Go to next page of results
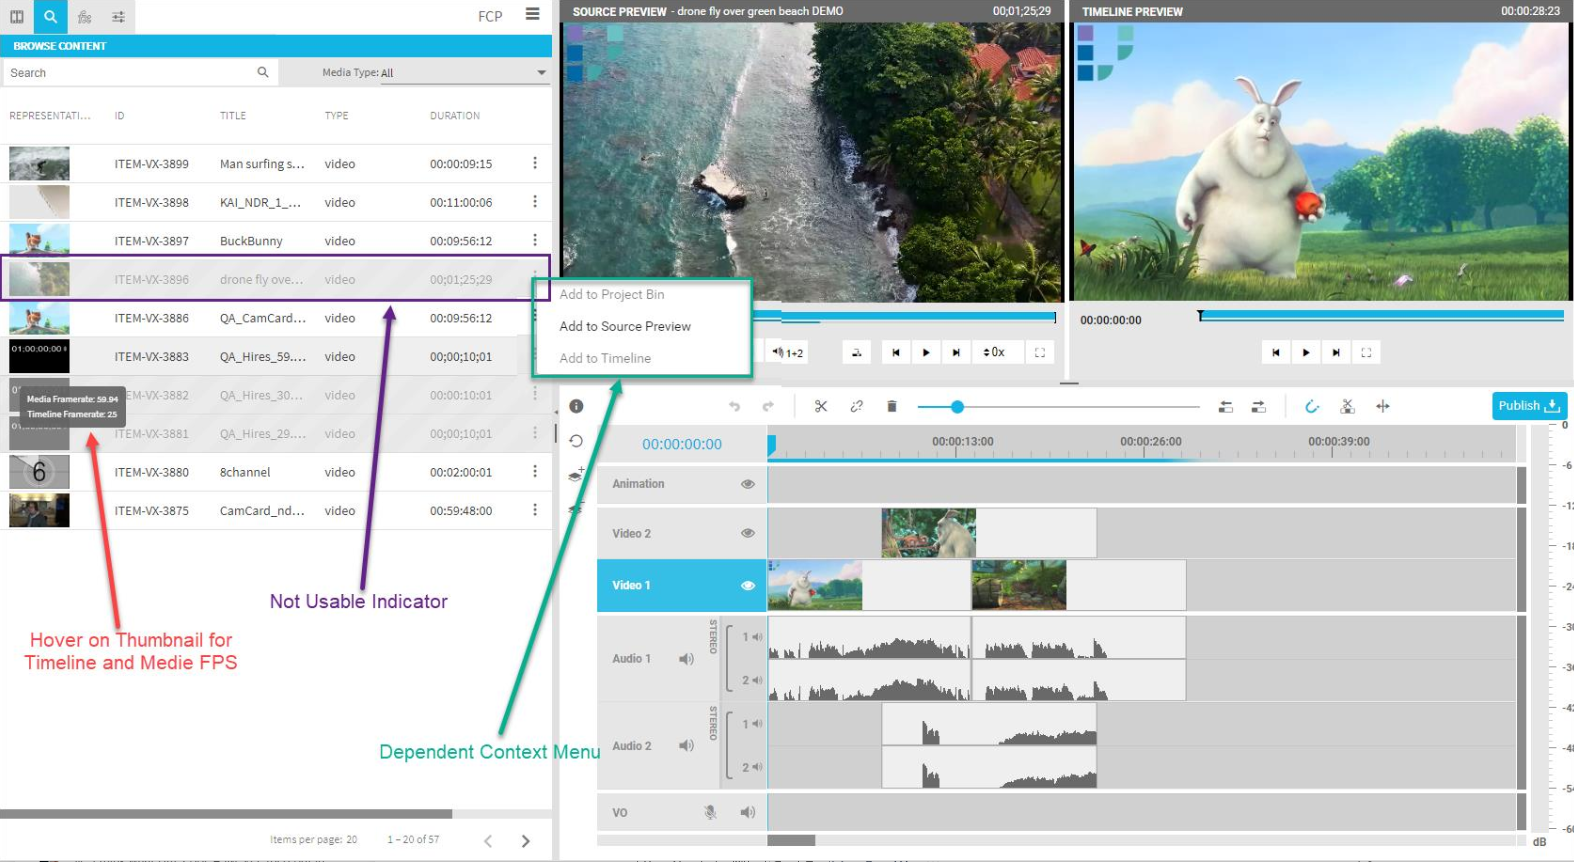 526,841
